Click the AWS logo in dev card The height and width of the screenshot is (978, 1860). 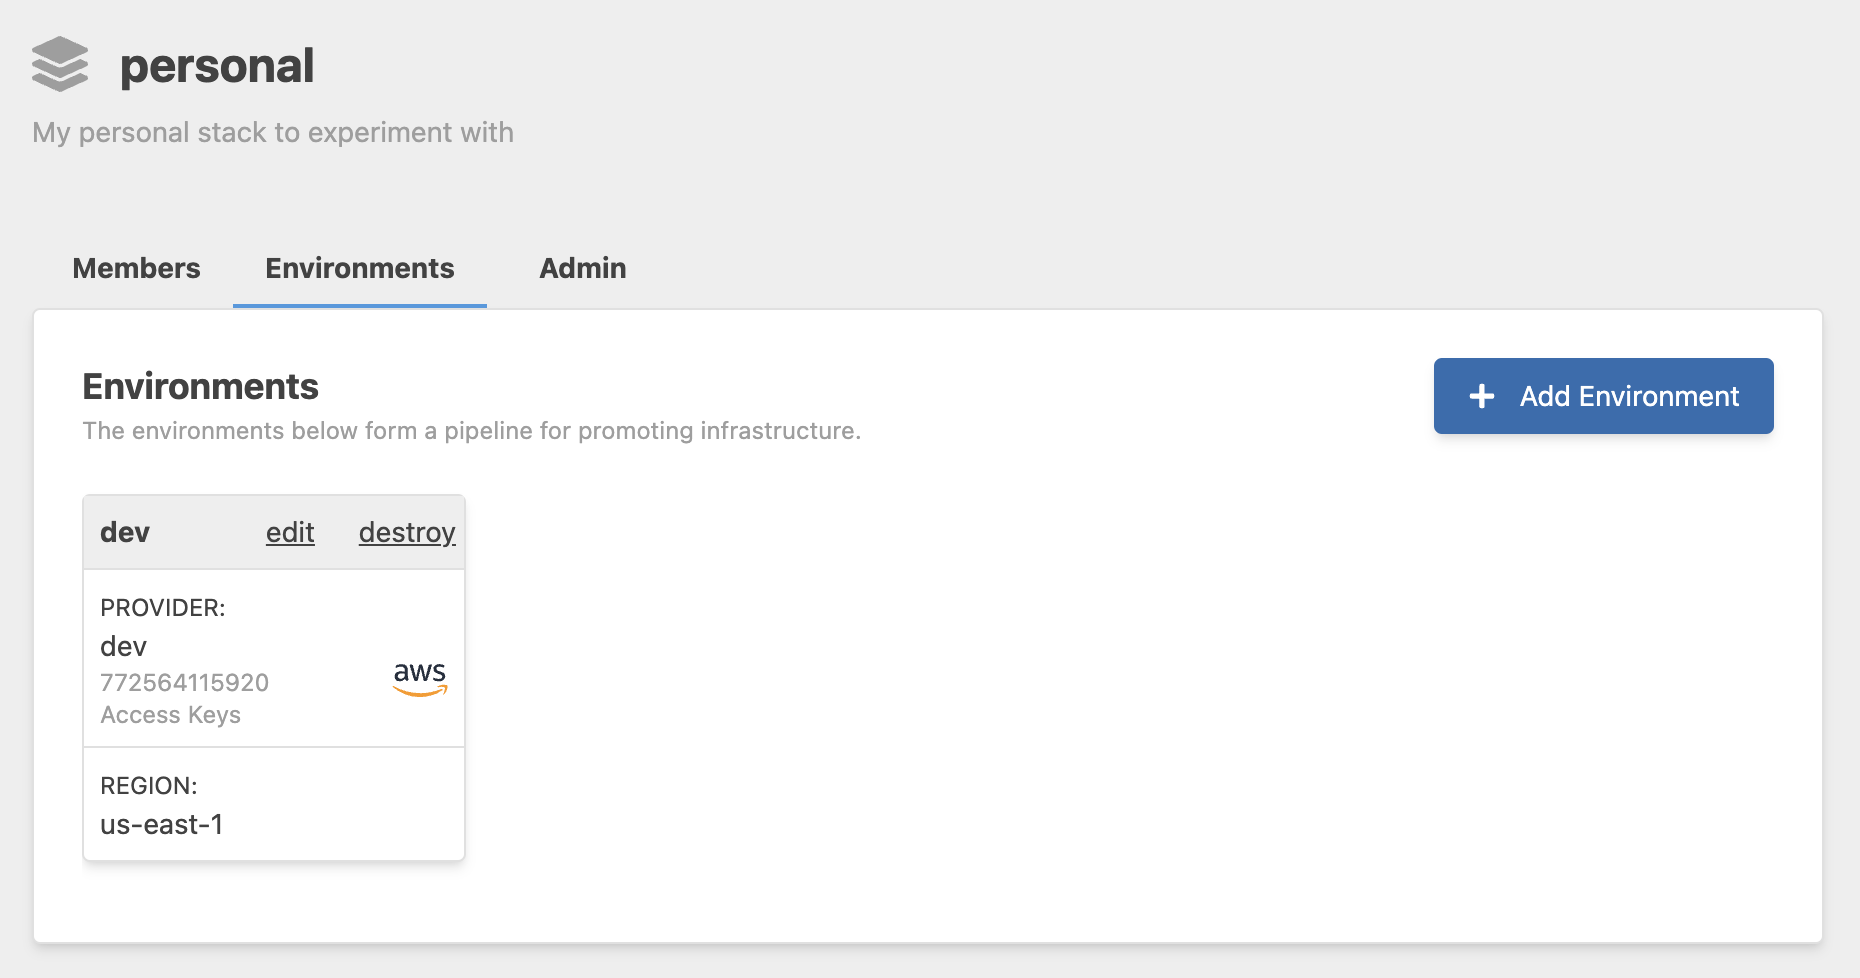(x=420, y=678)
